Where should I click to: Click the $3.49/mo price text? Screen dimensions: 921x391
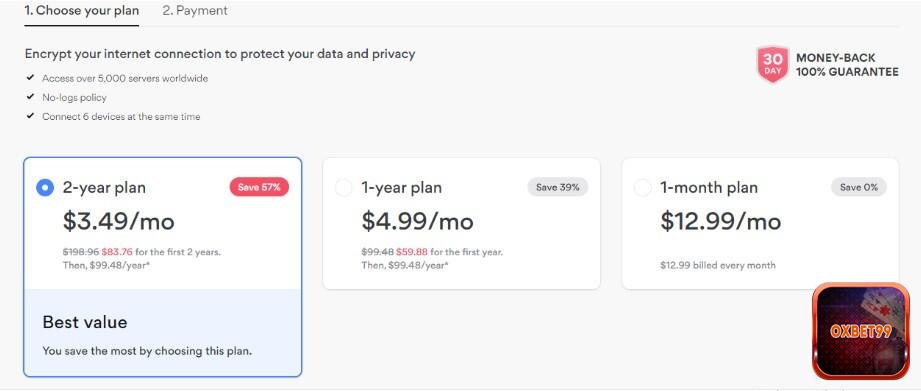click(119, 221)
